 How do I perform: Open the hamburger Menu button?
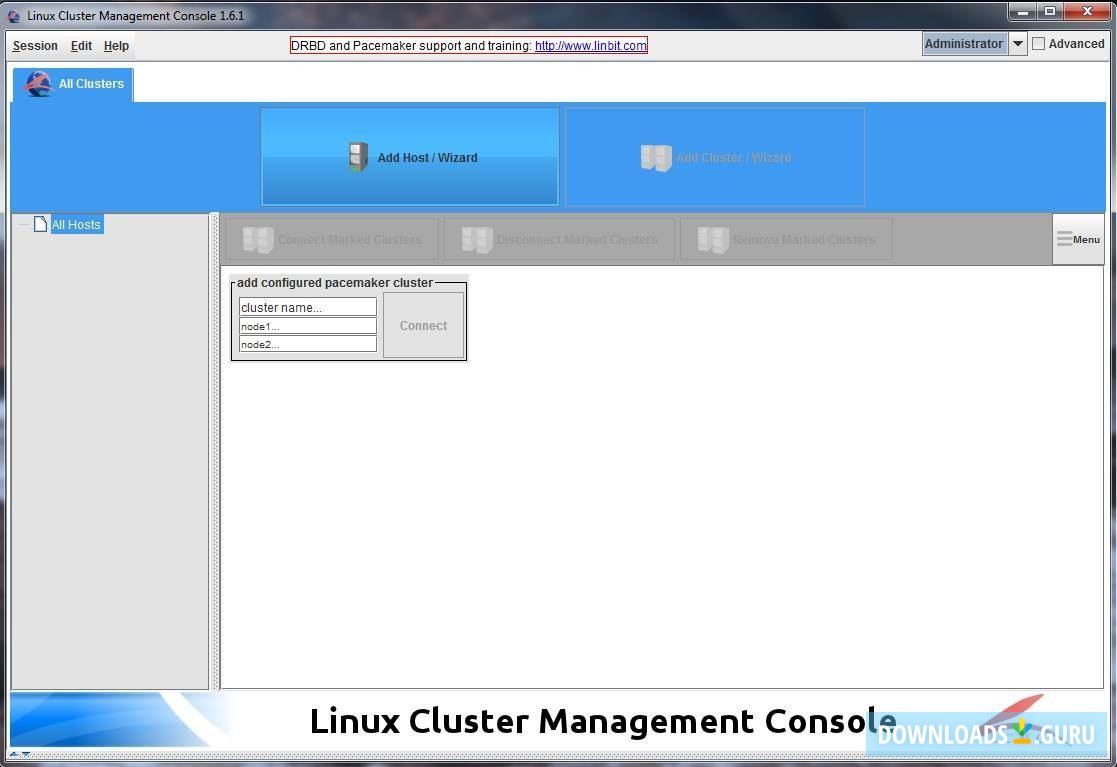pyautogui.click(x=1078, y=239)
